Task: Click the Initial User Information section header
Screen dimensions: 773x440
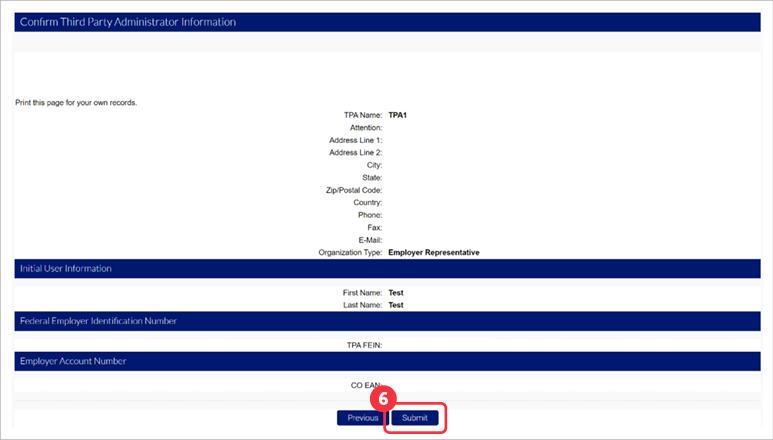Action: 65,269
